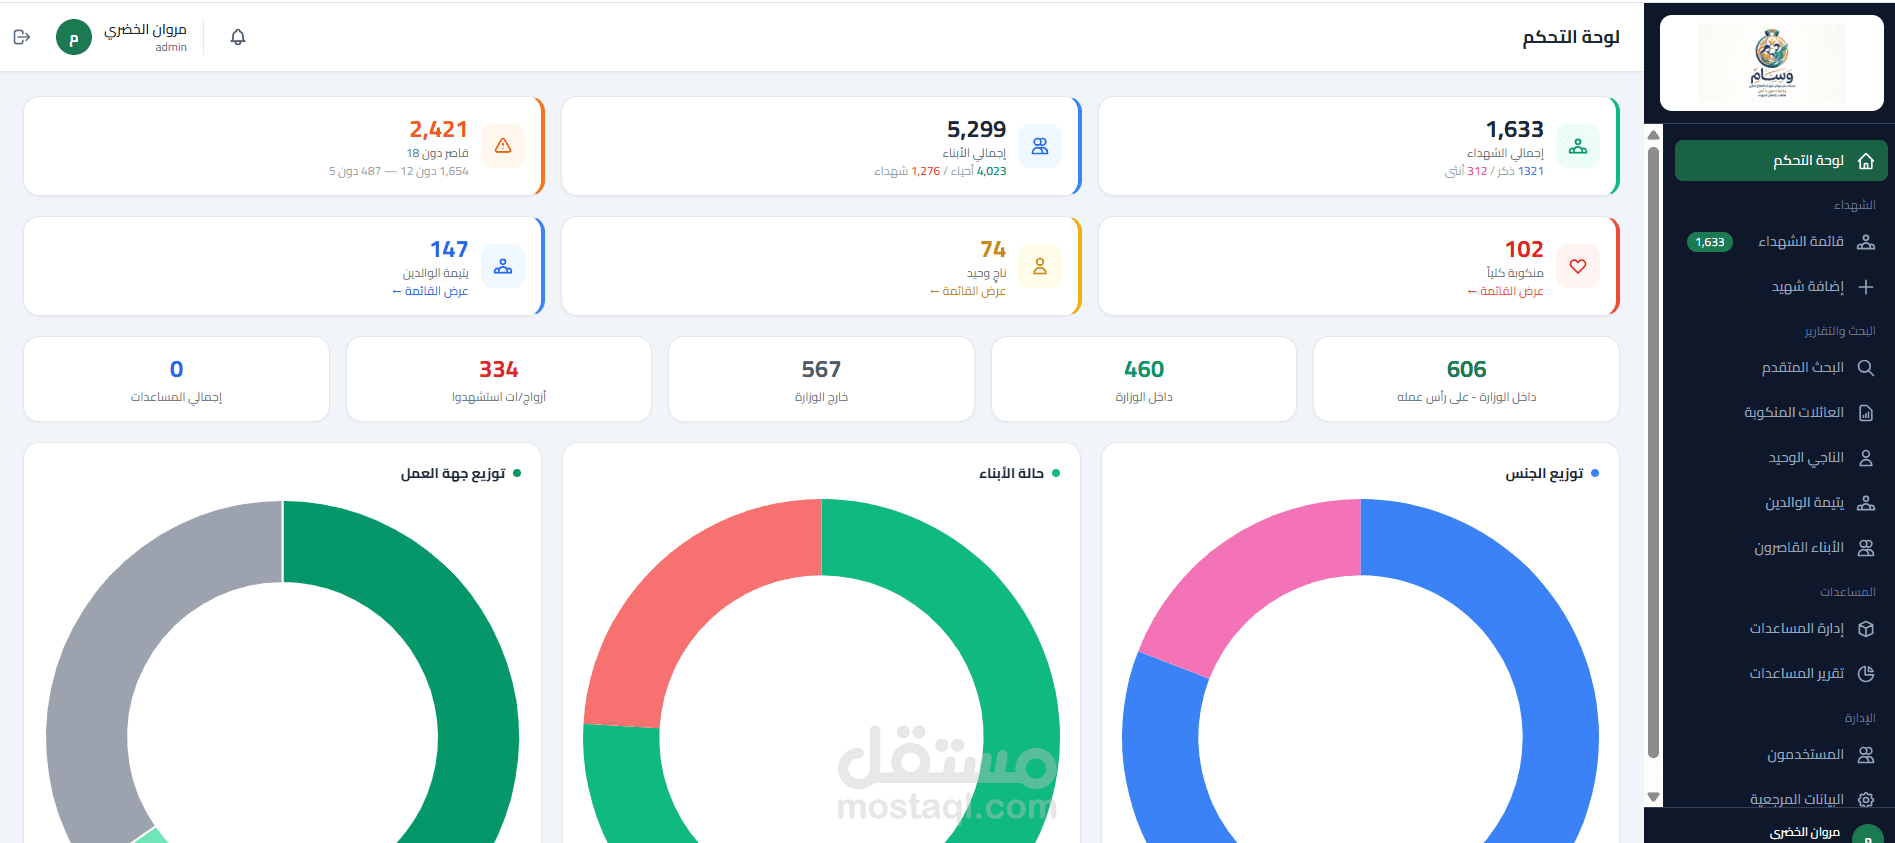1895x843 pixels.
Task: Click عرض القائمة link under ناج وحيد
Action: 968,291
